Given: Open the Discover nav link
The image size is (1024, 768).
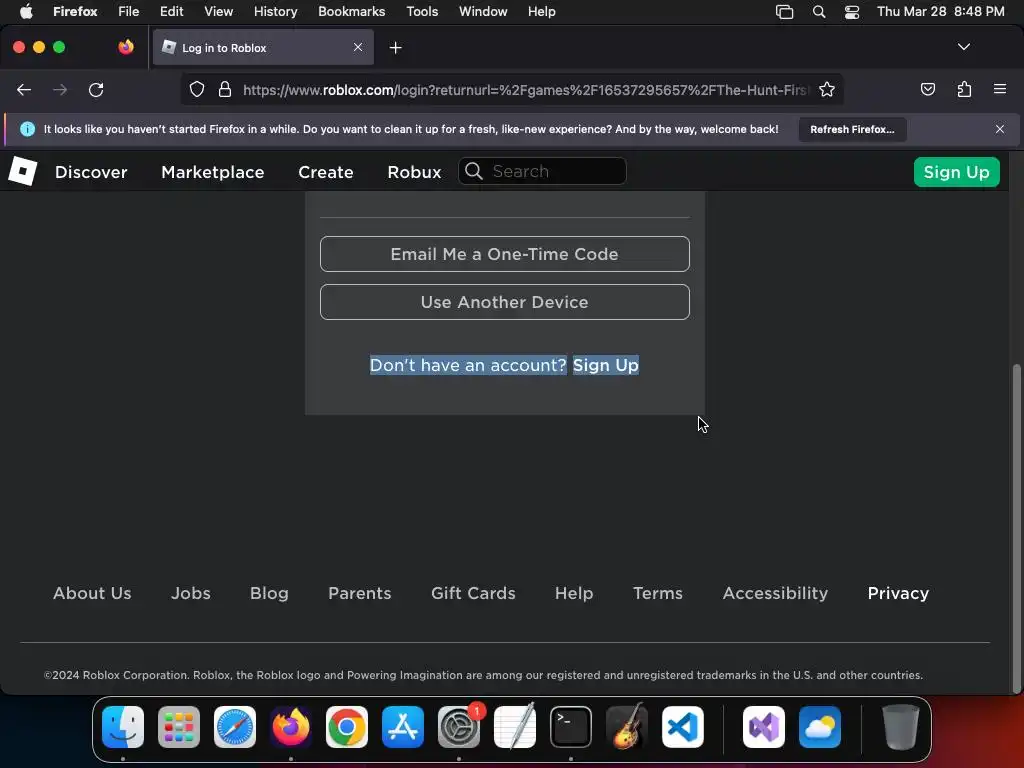Looking at the screenshot, I should (x=91, y=172).
